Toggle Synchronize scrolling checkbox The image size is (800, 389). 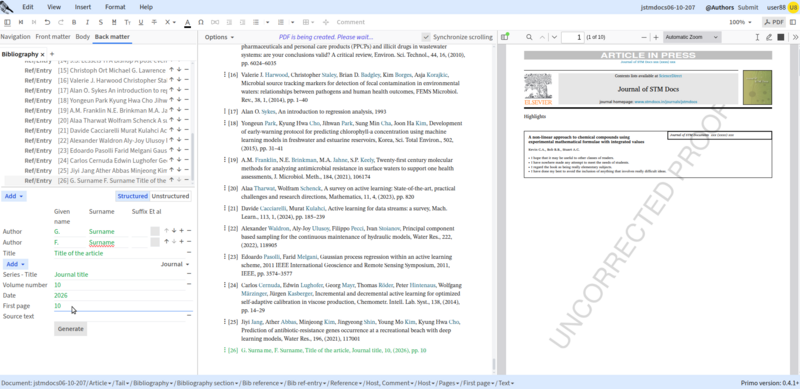pyautogui.click(x=426, y=37)
